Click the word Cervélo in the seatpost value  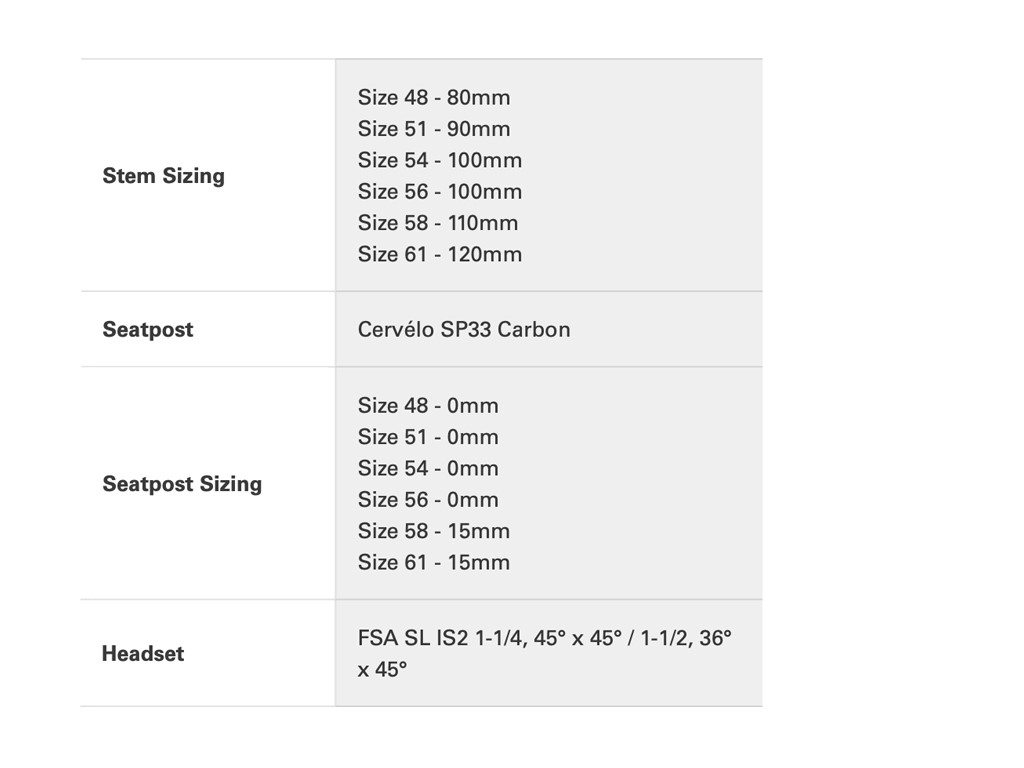[x=396, y=329]
